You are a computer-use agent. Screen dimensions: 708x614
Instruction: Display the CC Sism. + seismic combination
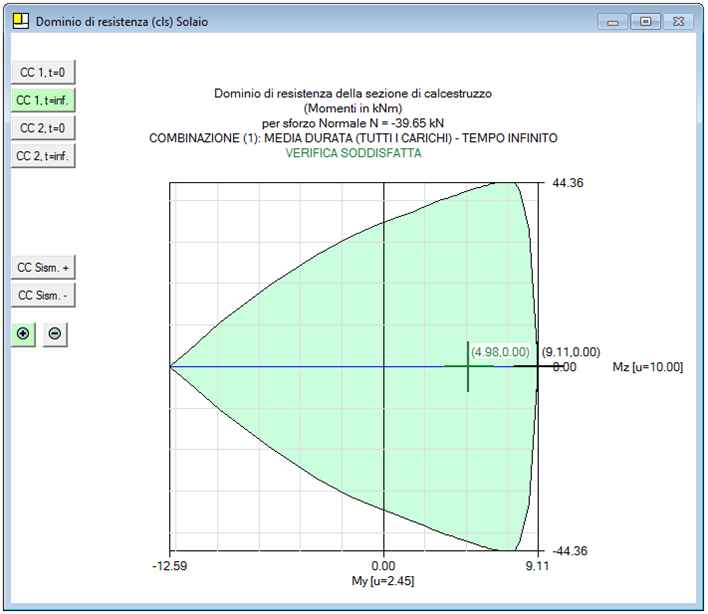coord(43,268)
